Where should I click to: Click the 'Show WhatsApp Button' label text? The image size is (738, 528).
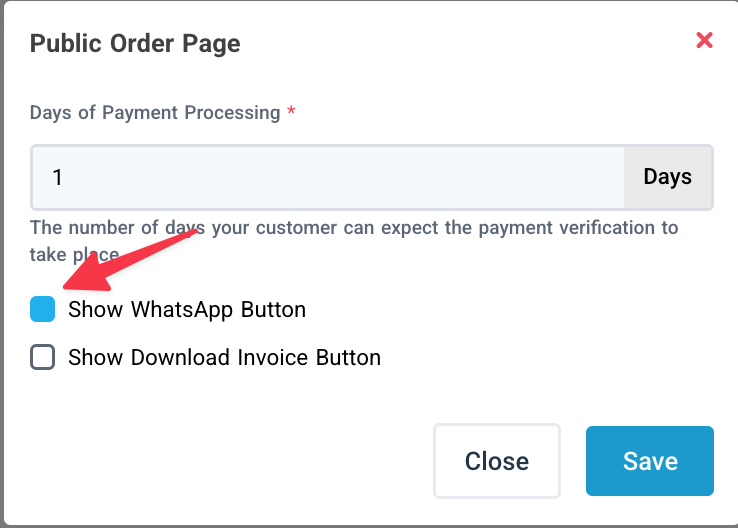coord(186,309)
